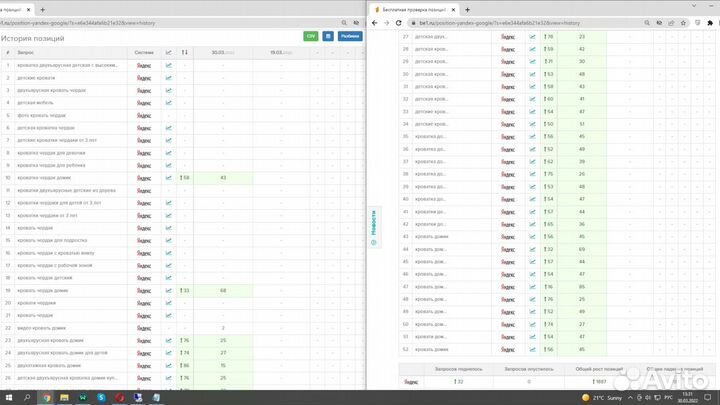Click the chart column header icon
This screenshot has width=720, height=405.
pos(169,52)
